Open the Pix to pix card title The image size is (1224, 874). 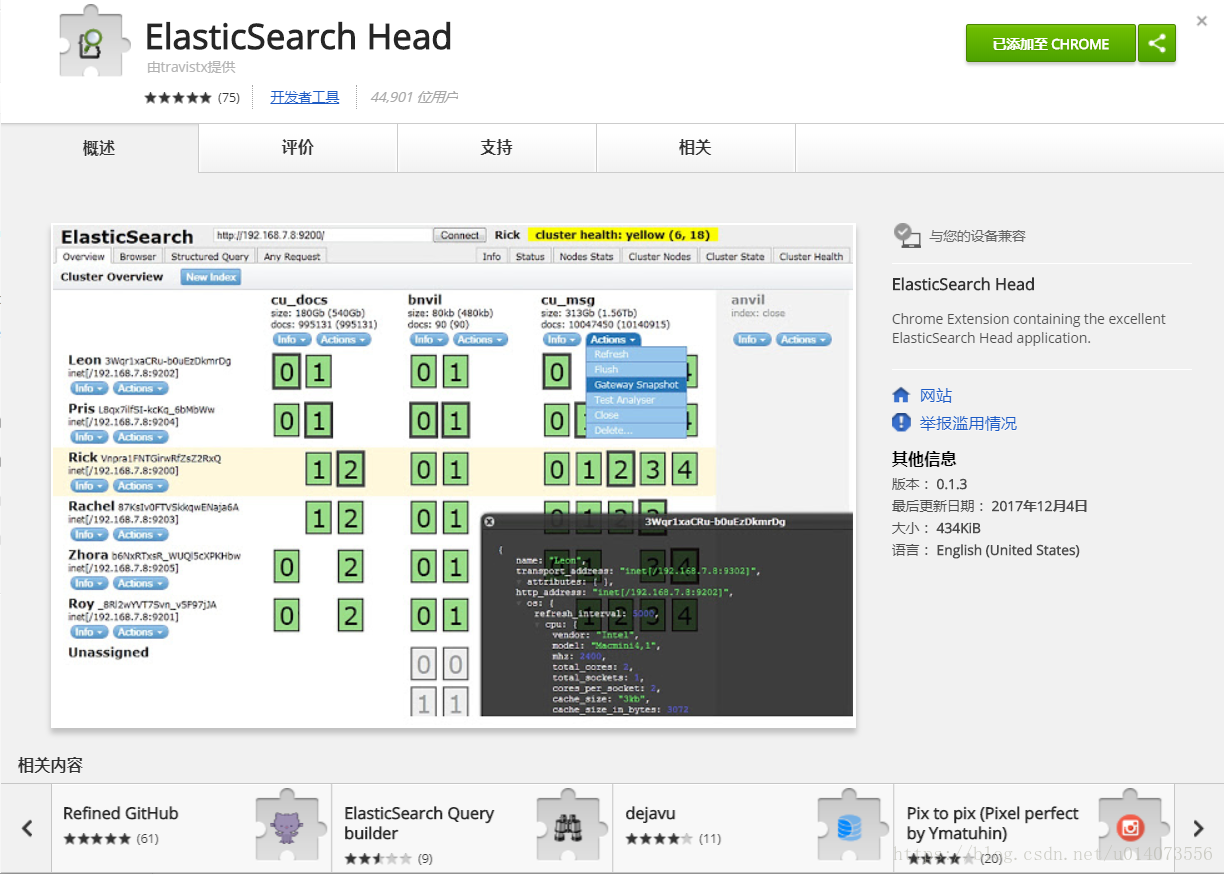click(x=993, y=823)
